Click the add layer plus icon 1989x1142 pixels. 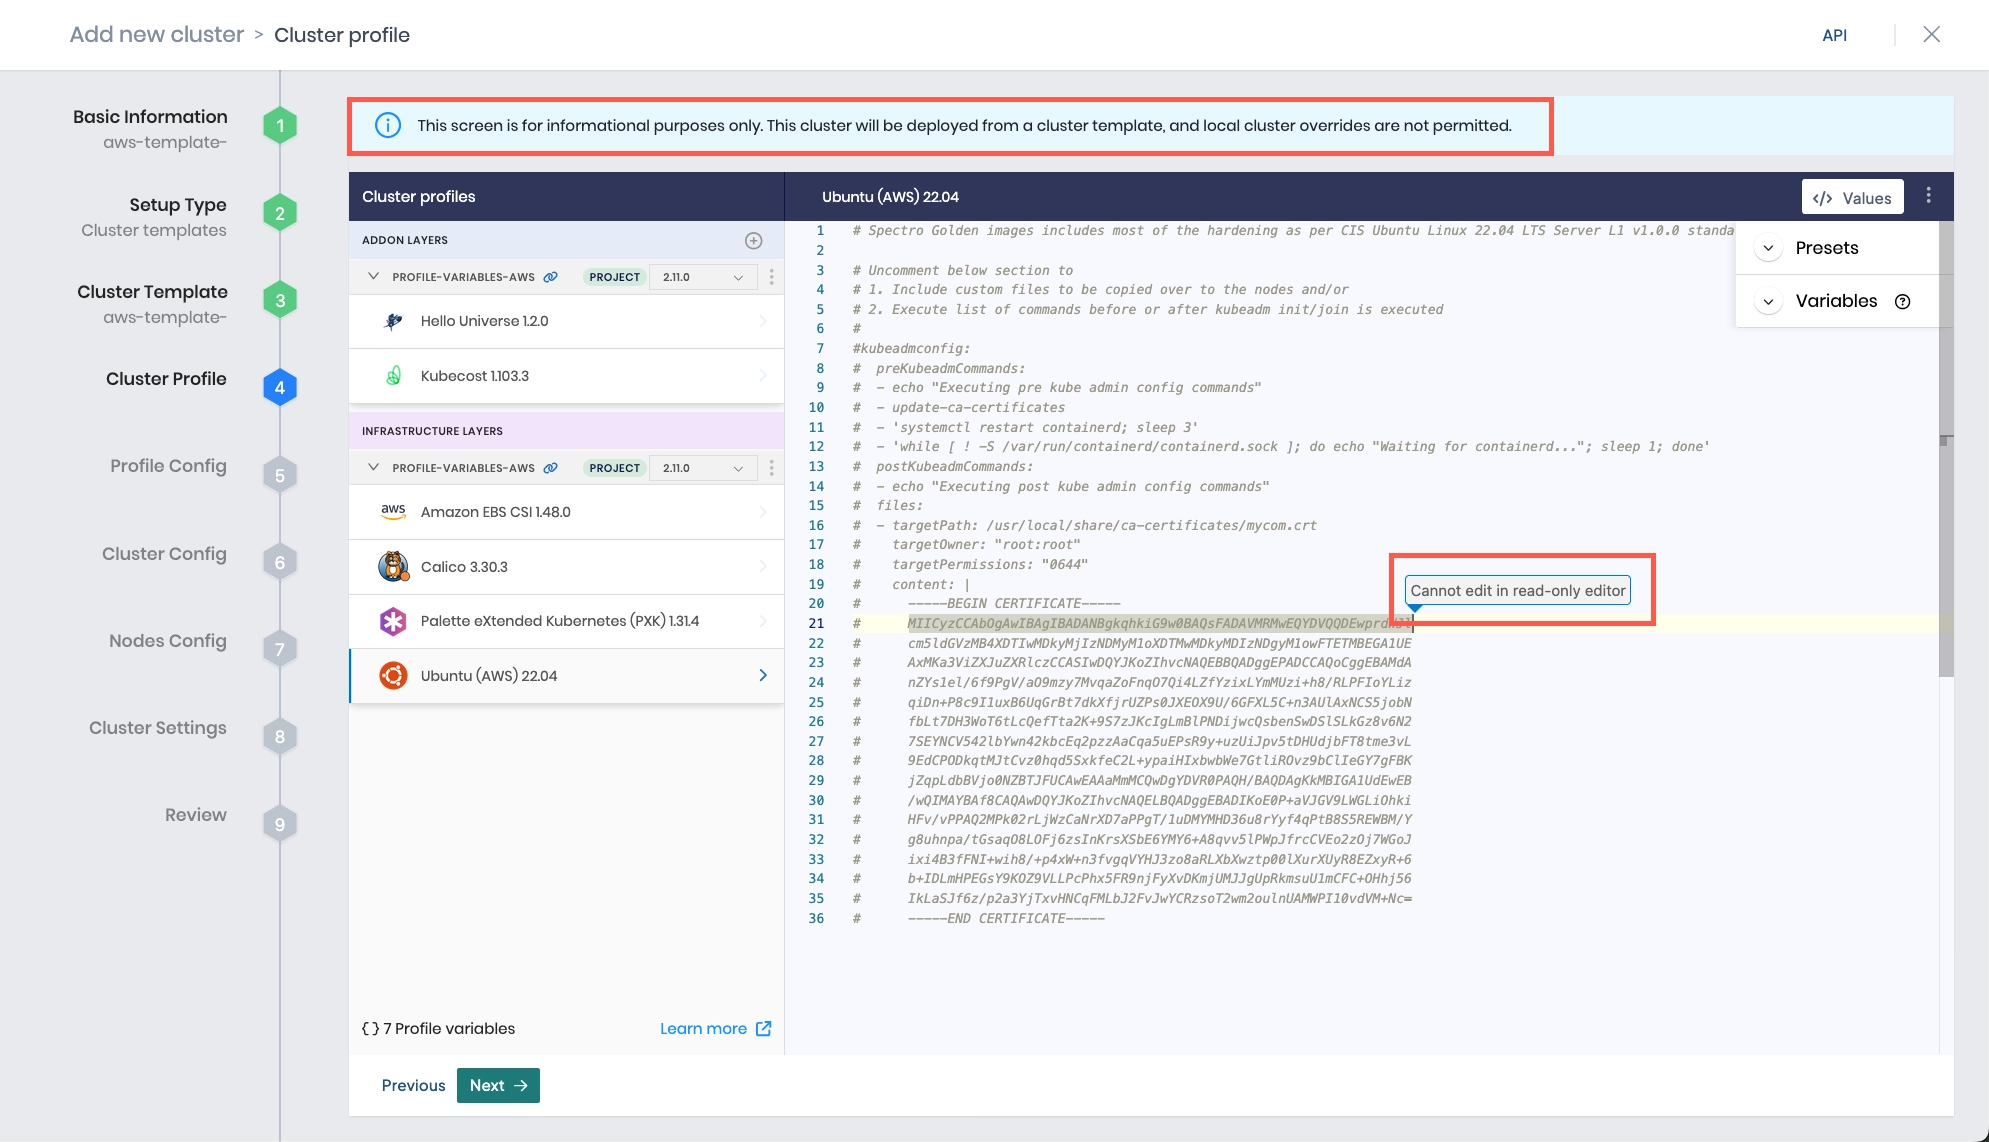753,240
